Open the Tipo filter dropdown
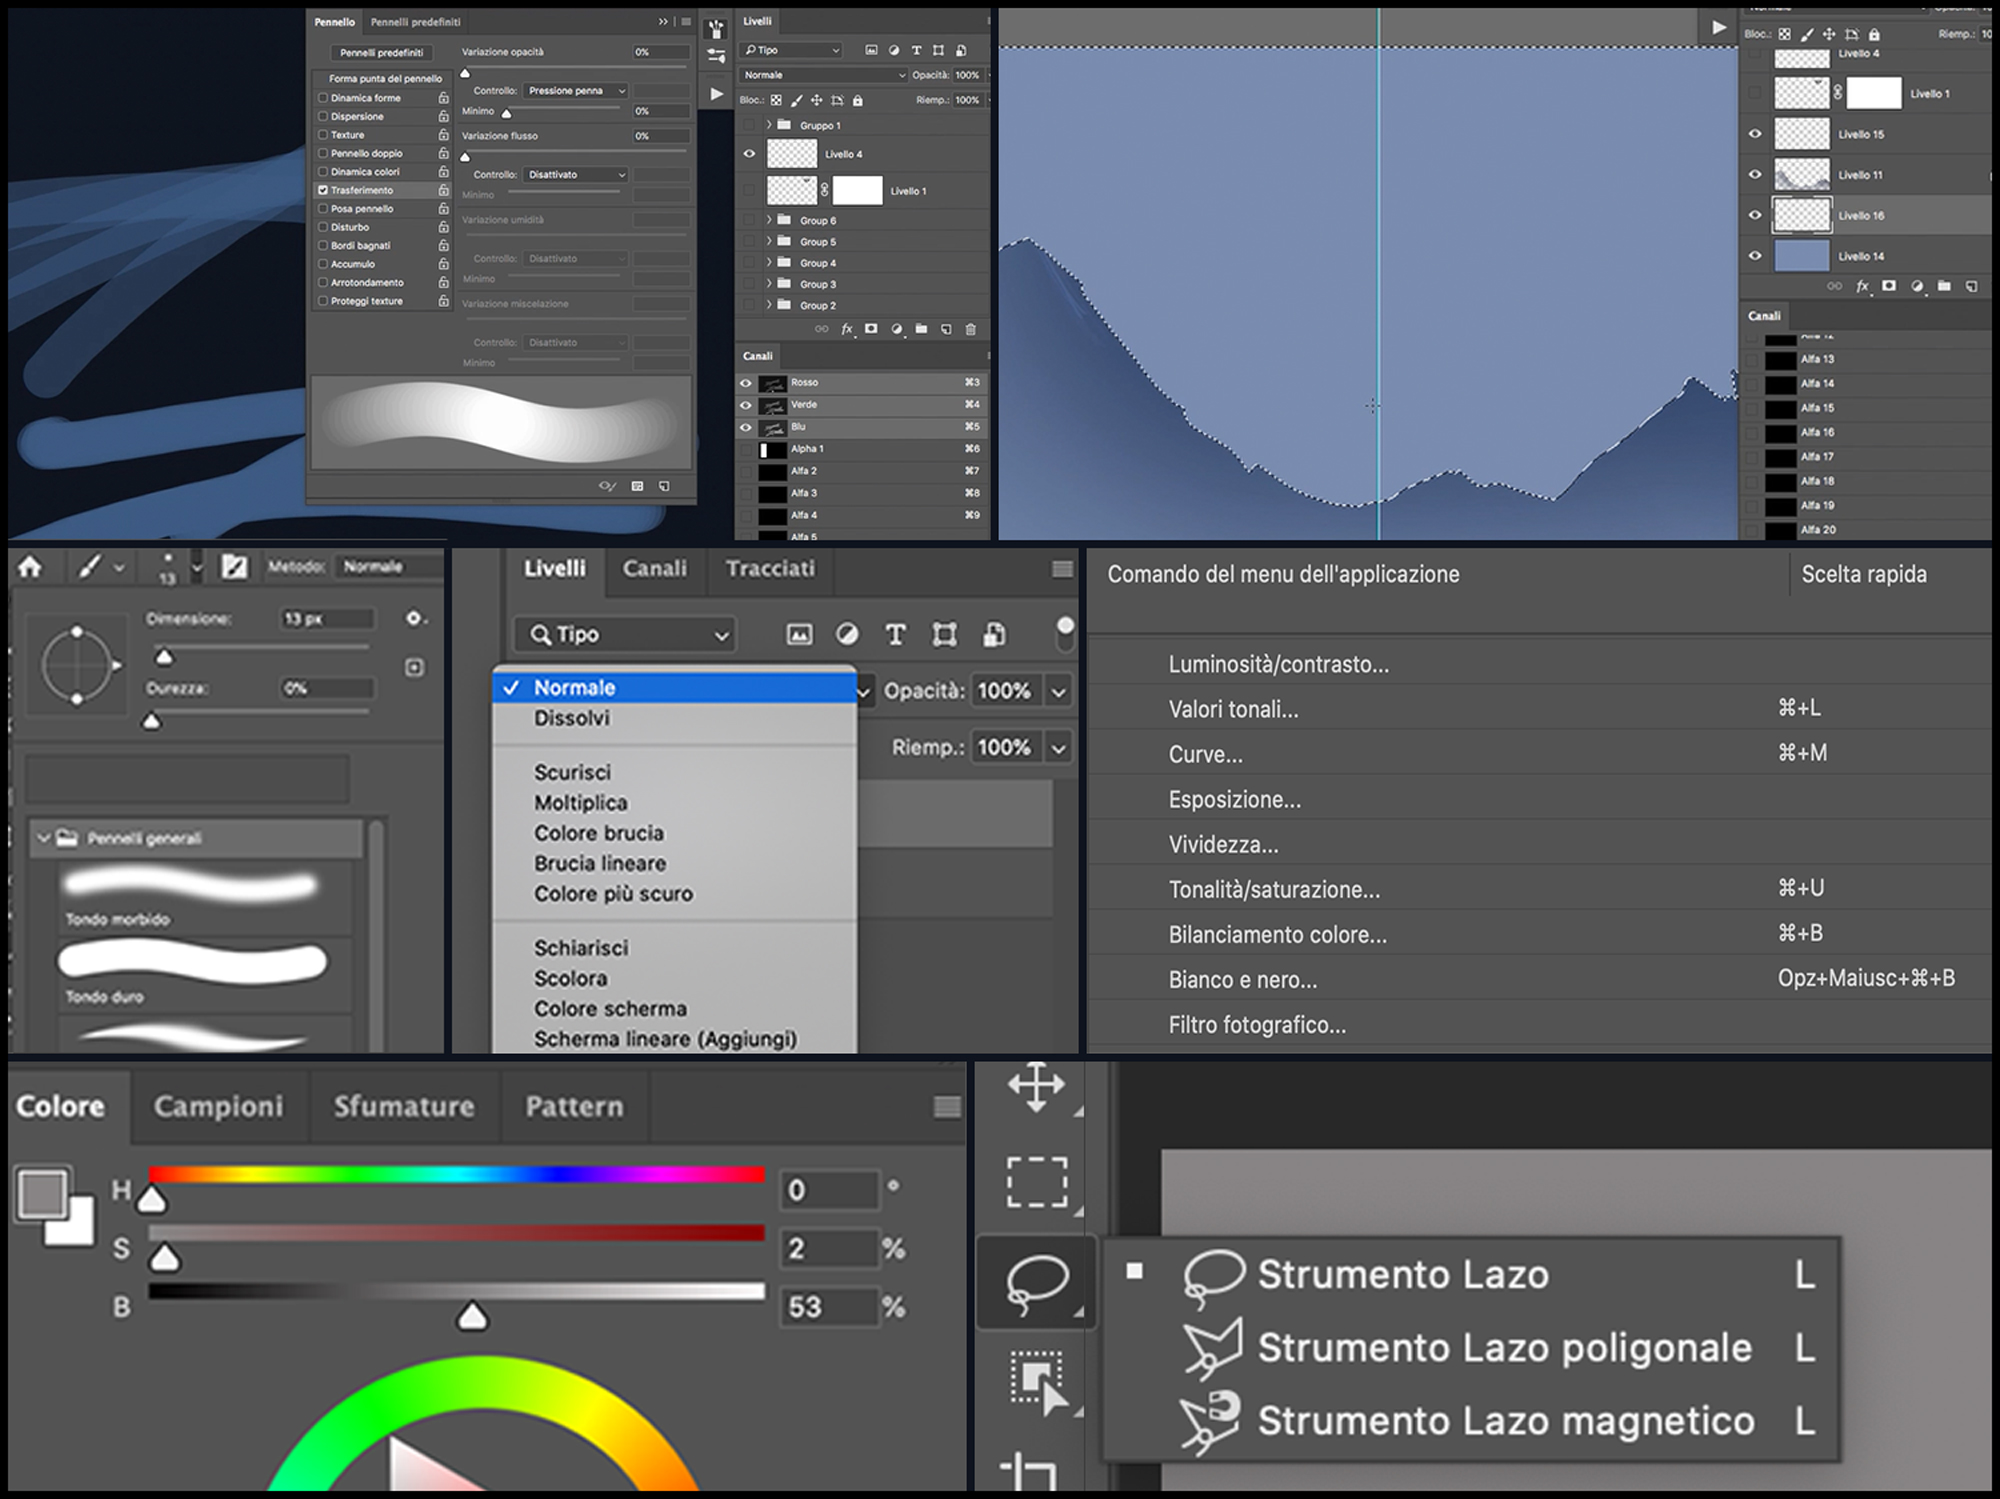Viewport: 2000px width, 1499px height. coord(626,635)
